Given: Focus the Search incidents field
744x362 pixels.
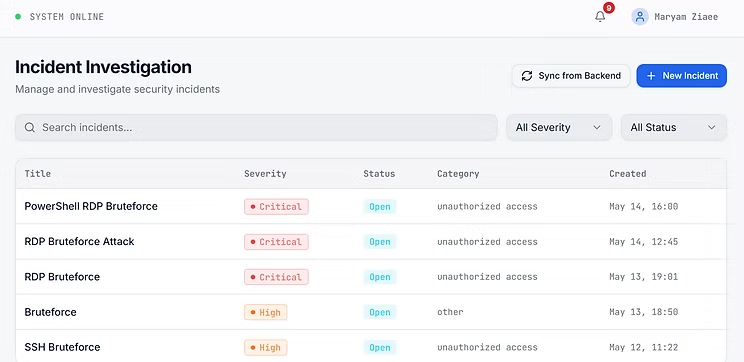Looking at the screenshot, I should coord(256,127).
